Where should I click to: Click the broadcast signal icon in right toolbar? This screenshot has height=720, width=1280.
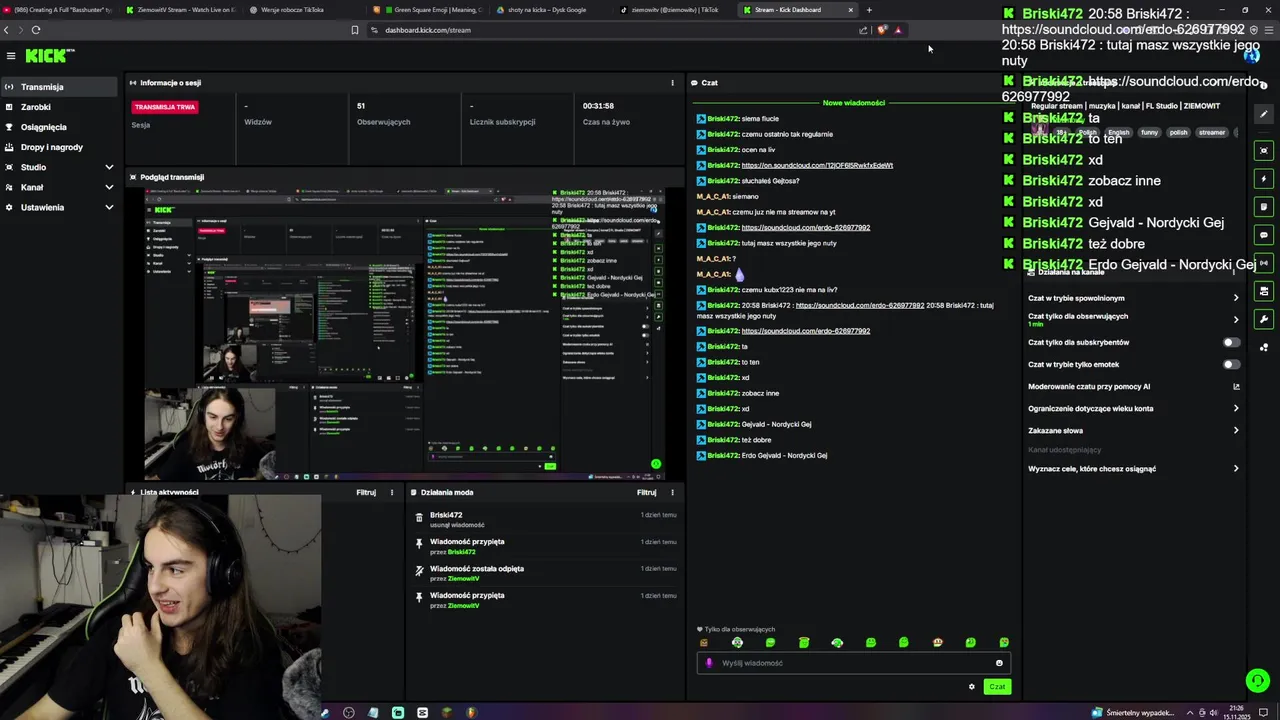pyautogui.click(x=1264, y=263)
